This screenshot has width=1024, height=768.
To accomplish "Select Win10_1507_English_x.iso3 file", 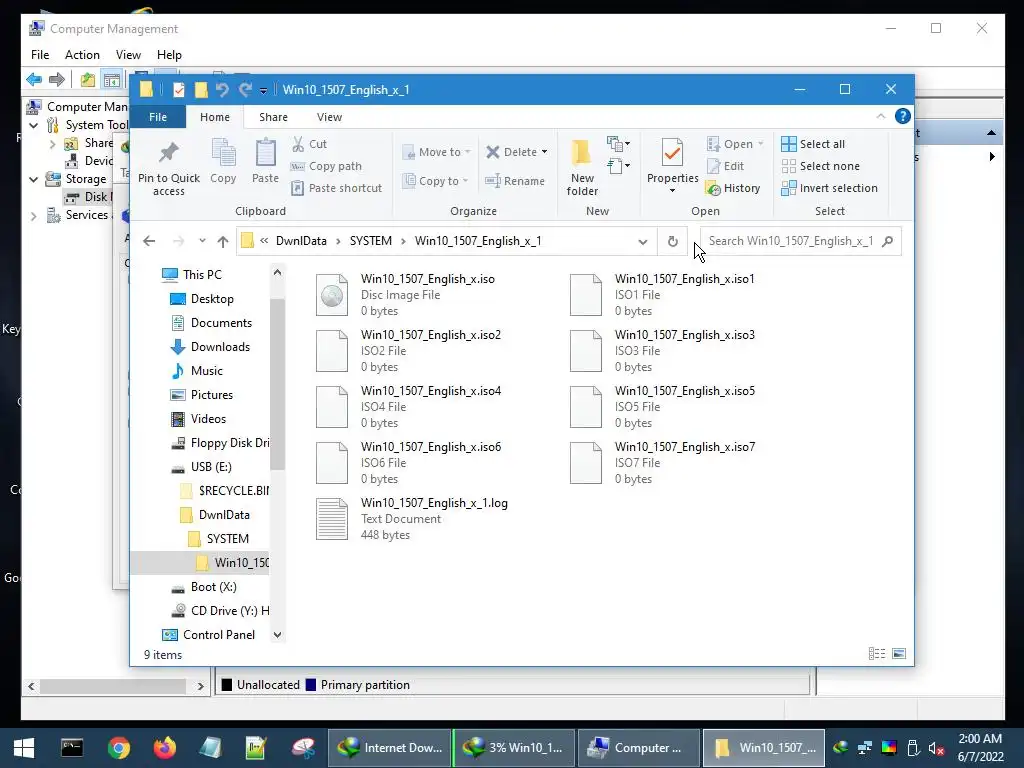I will tap(663, 351).
